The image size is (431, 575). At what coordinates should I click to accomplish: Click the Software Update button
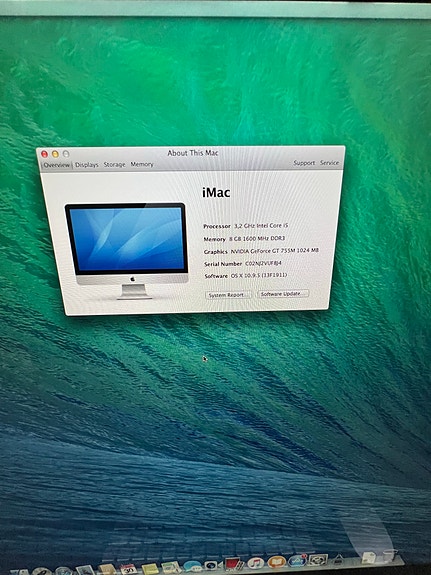283,294
